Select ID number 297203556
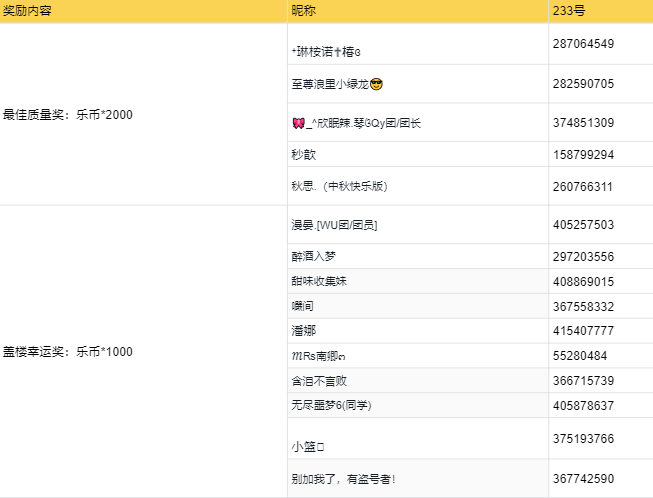 [x=583, y=256]
